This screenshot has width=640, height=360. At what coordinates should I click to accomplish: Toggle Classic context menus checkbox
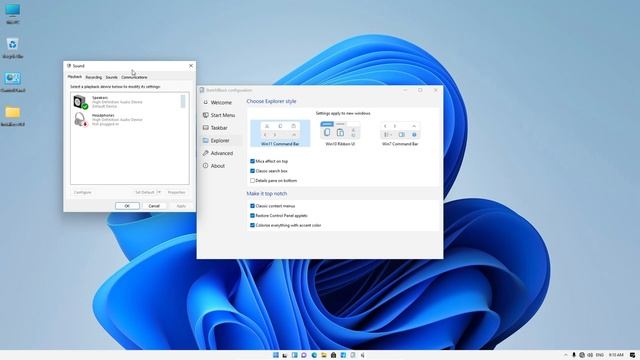point(252,206)
